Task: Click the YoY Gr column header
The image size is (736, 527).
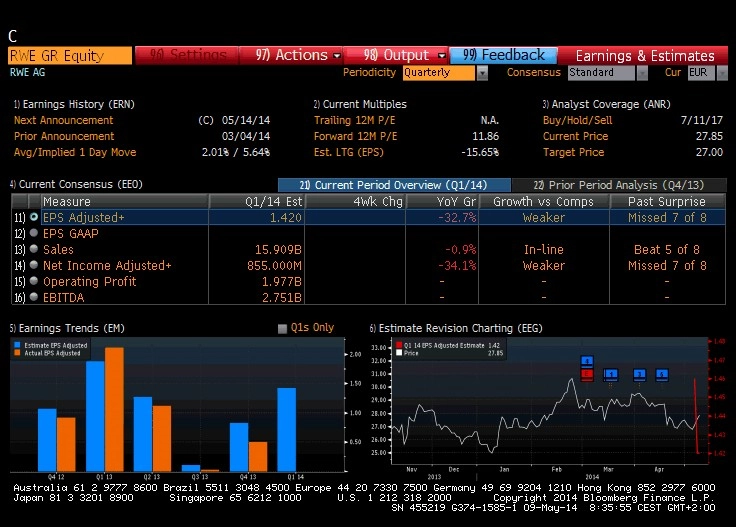Action: coord(442,201)
